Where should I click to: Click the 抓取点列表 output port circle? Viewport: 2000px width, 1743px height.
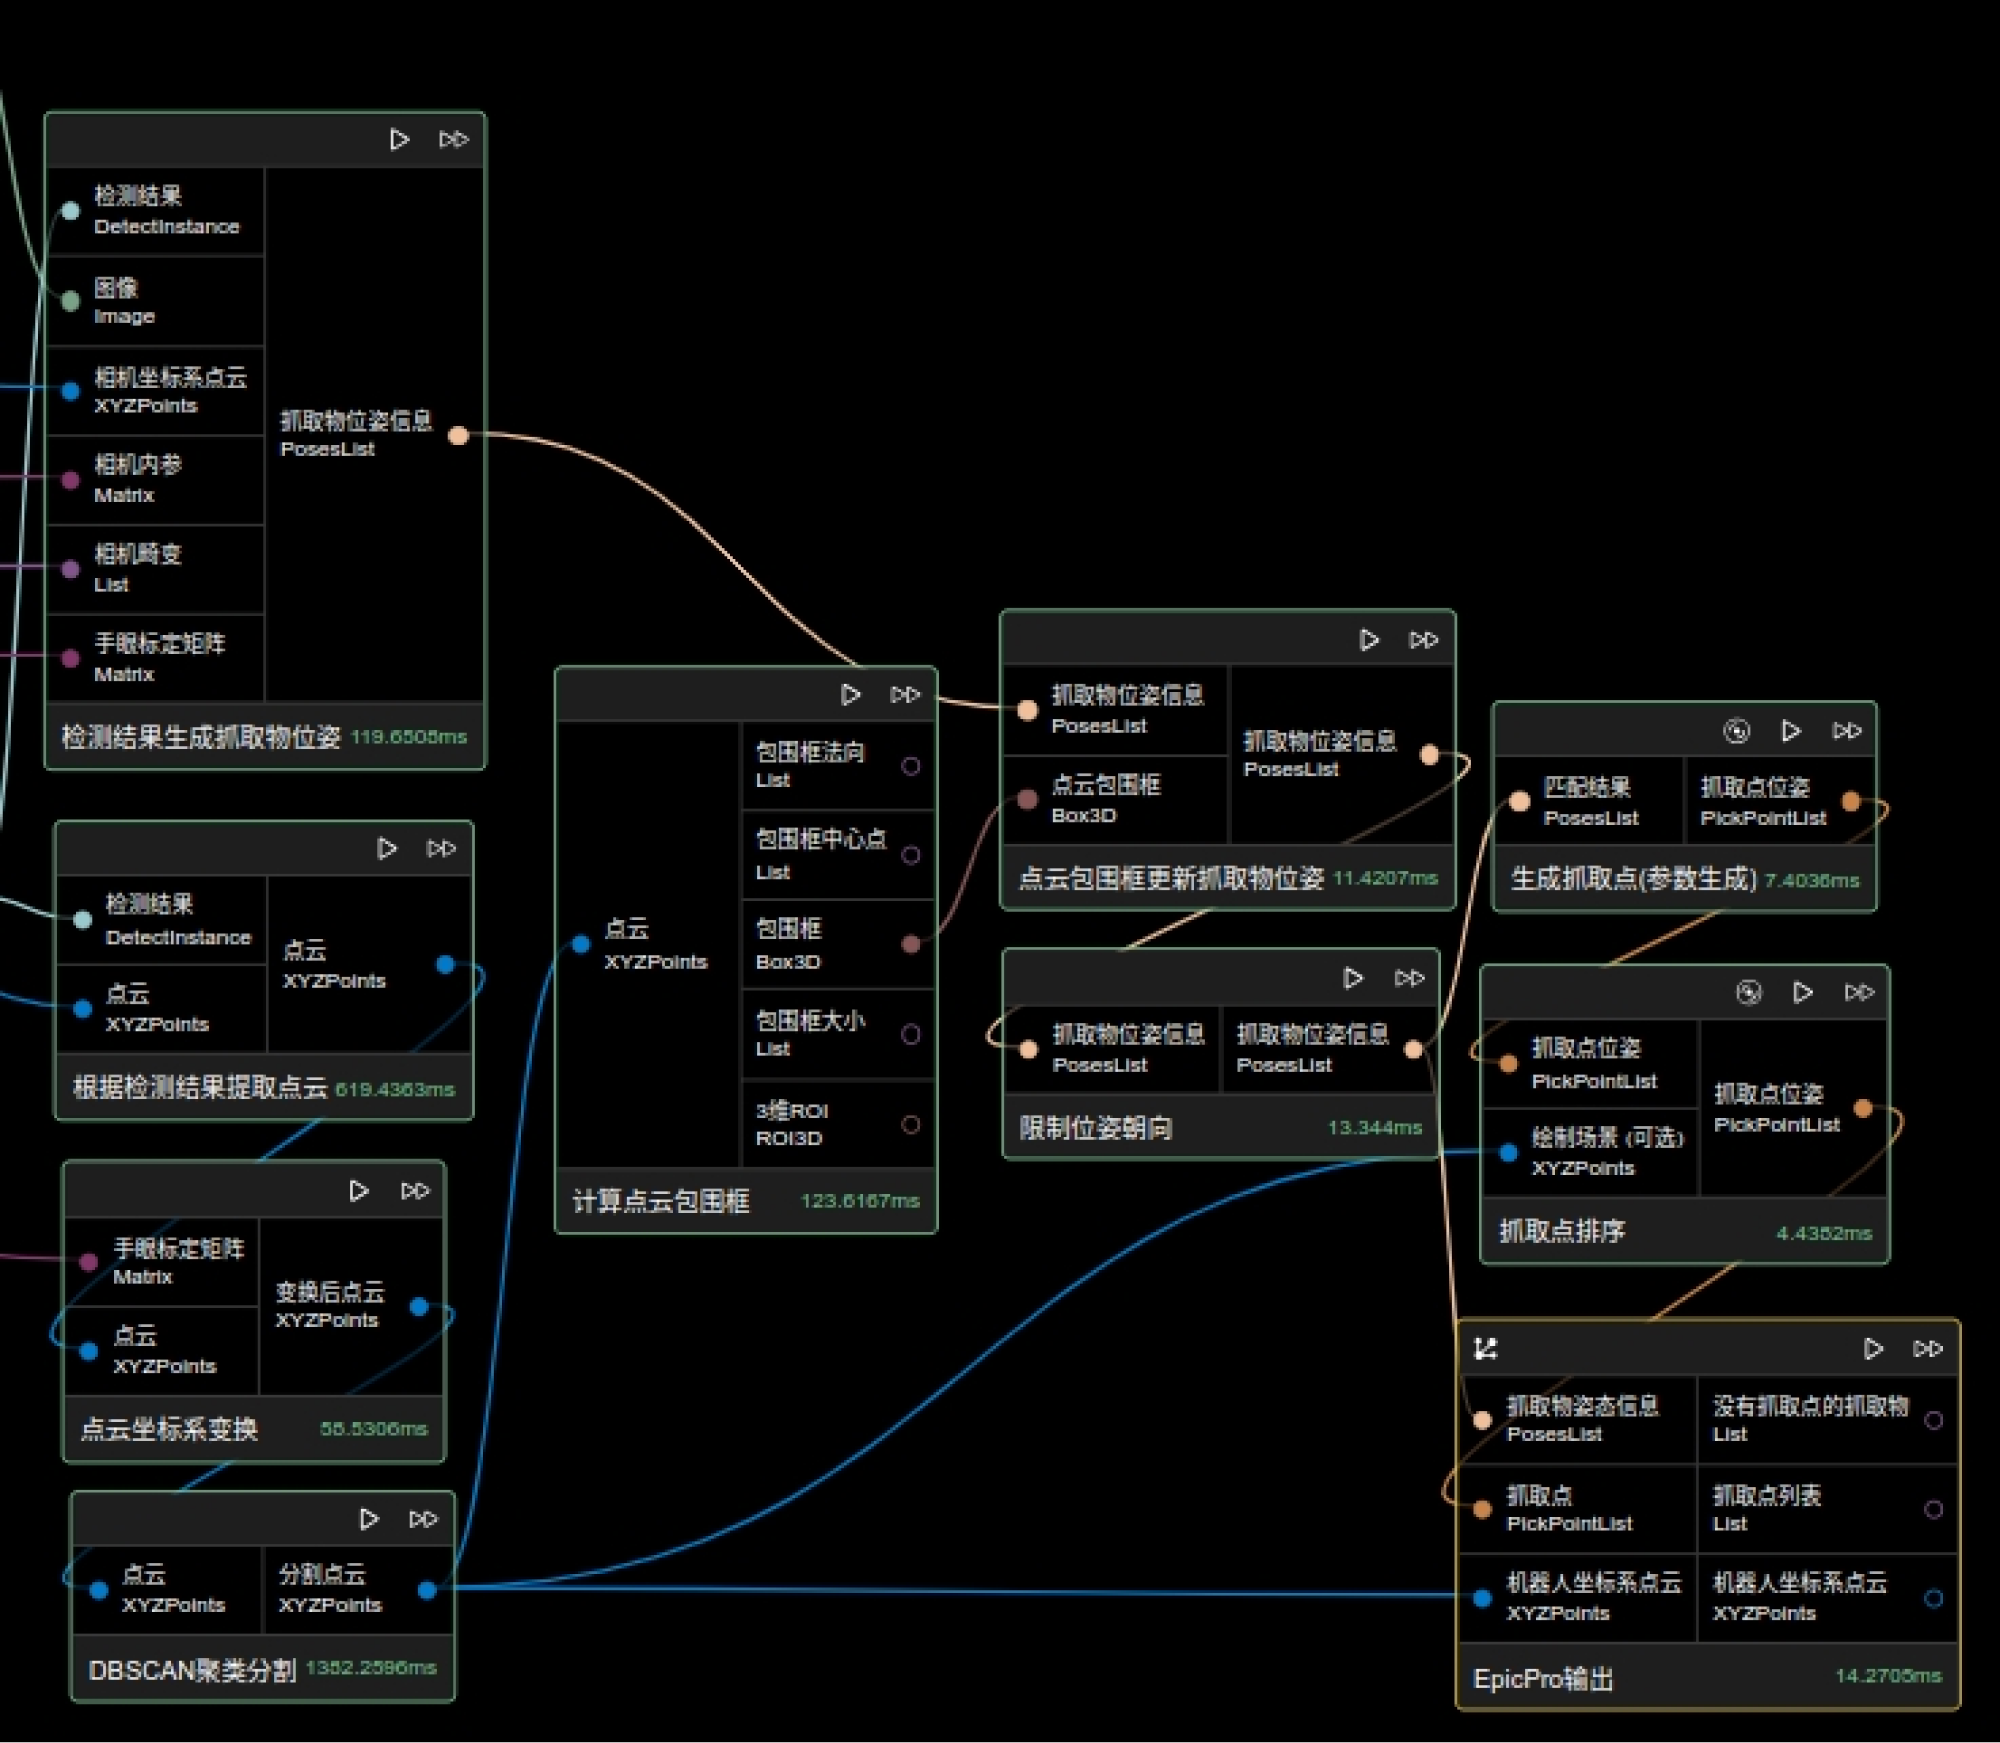[1933, 1509]
